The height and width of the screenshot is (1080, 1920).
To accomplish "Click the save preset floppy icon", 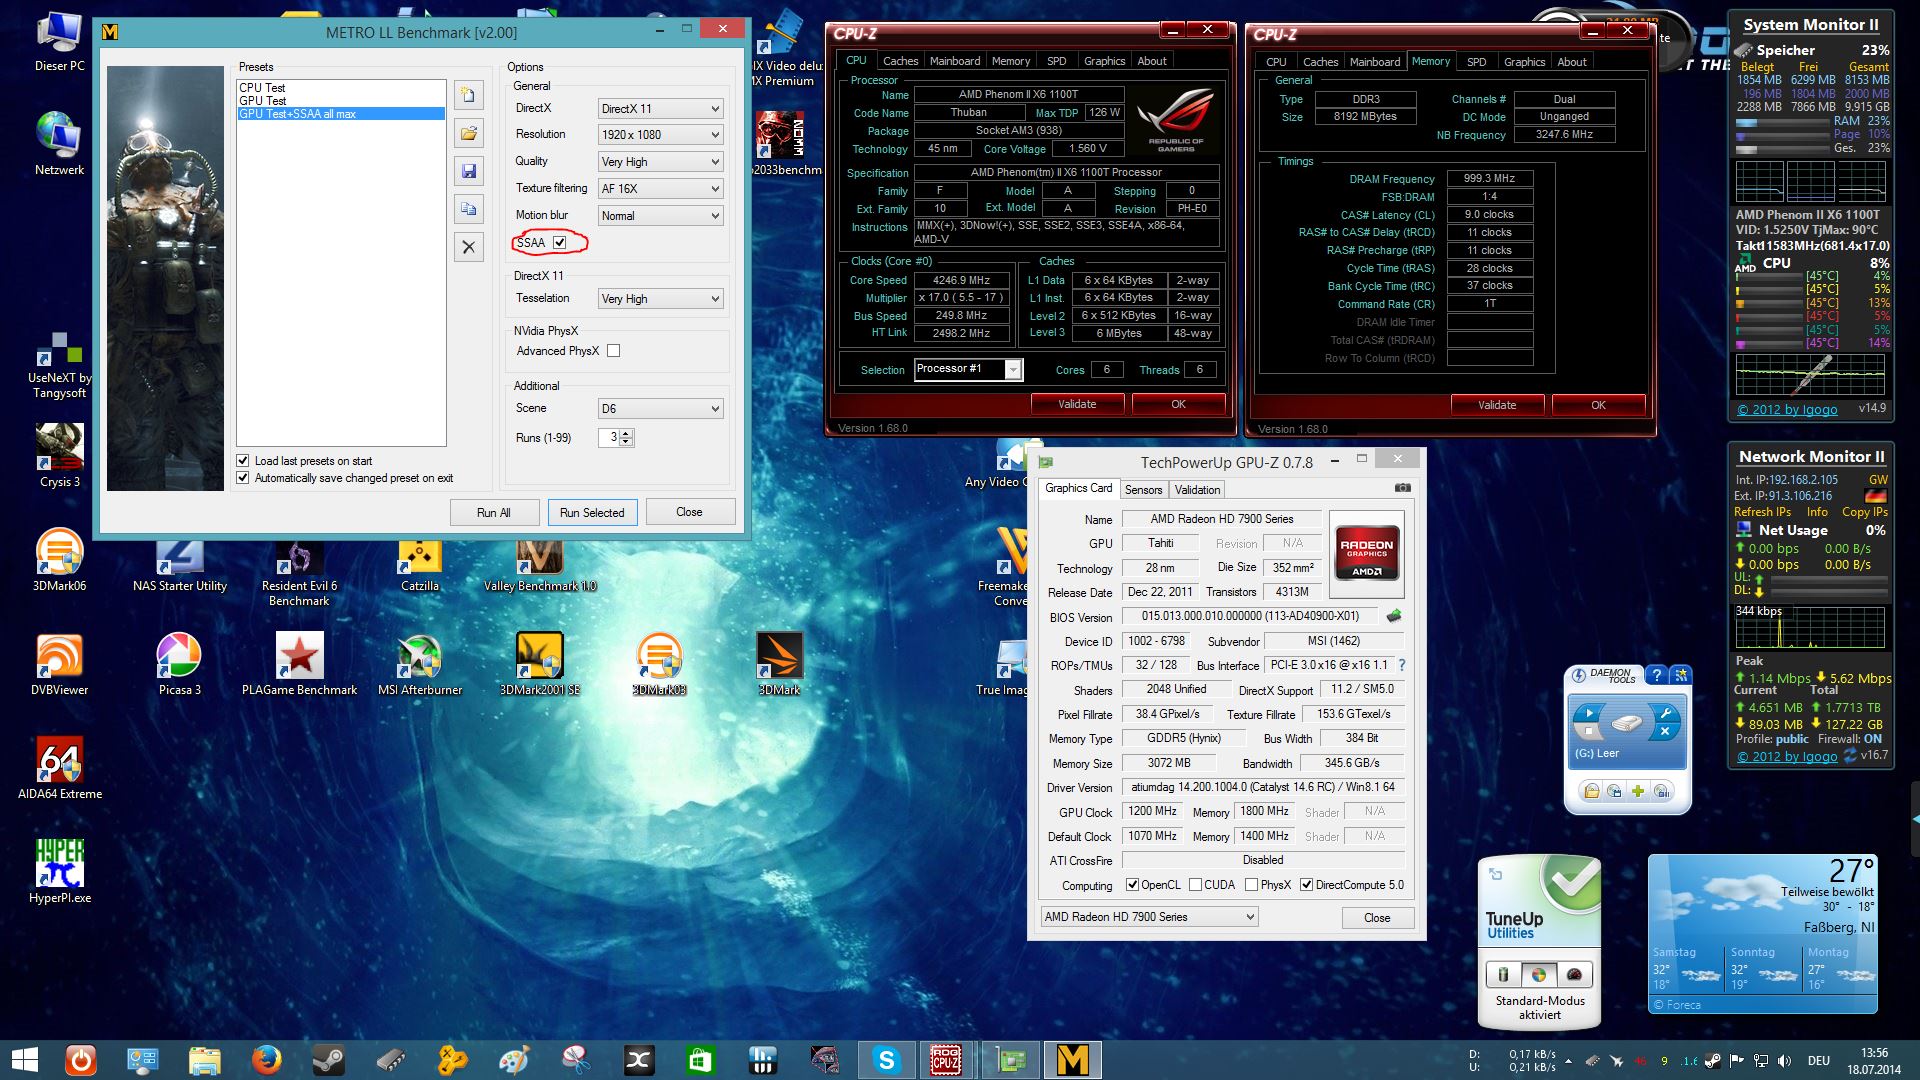I will point(468,171).
